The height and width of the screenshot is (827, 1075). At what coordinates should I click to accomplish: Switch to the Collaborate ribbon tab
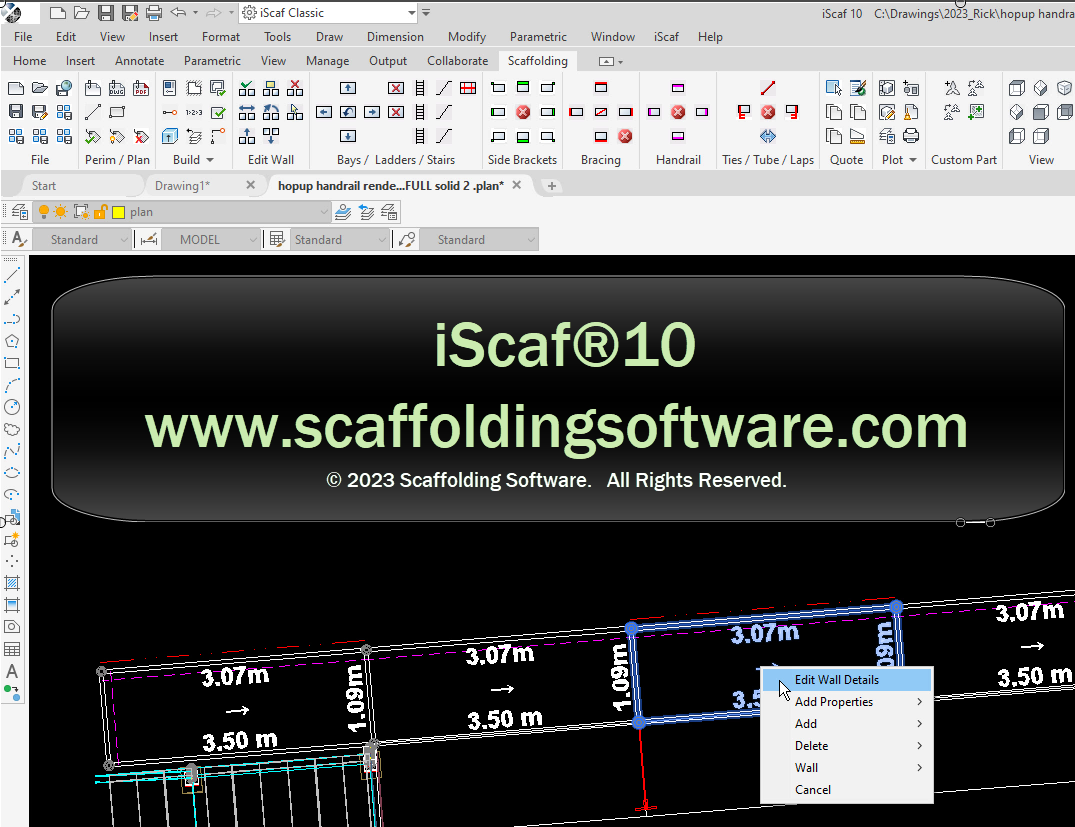tap(457, 61)
